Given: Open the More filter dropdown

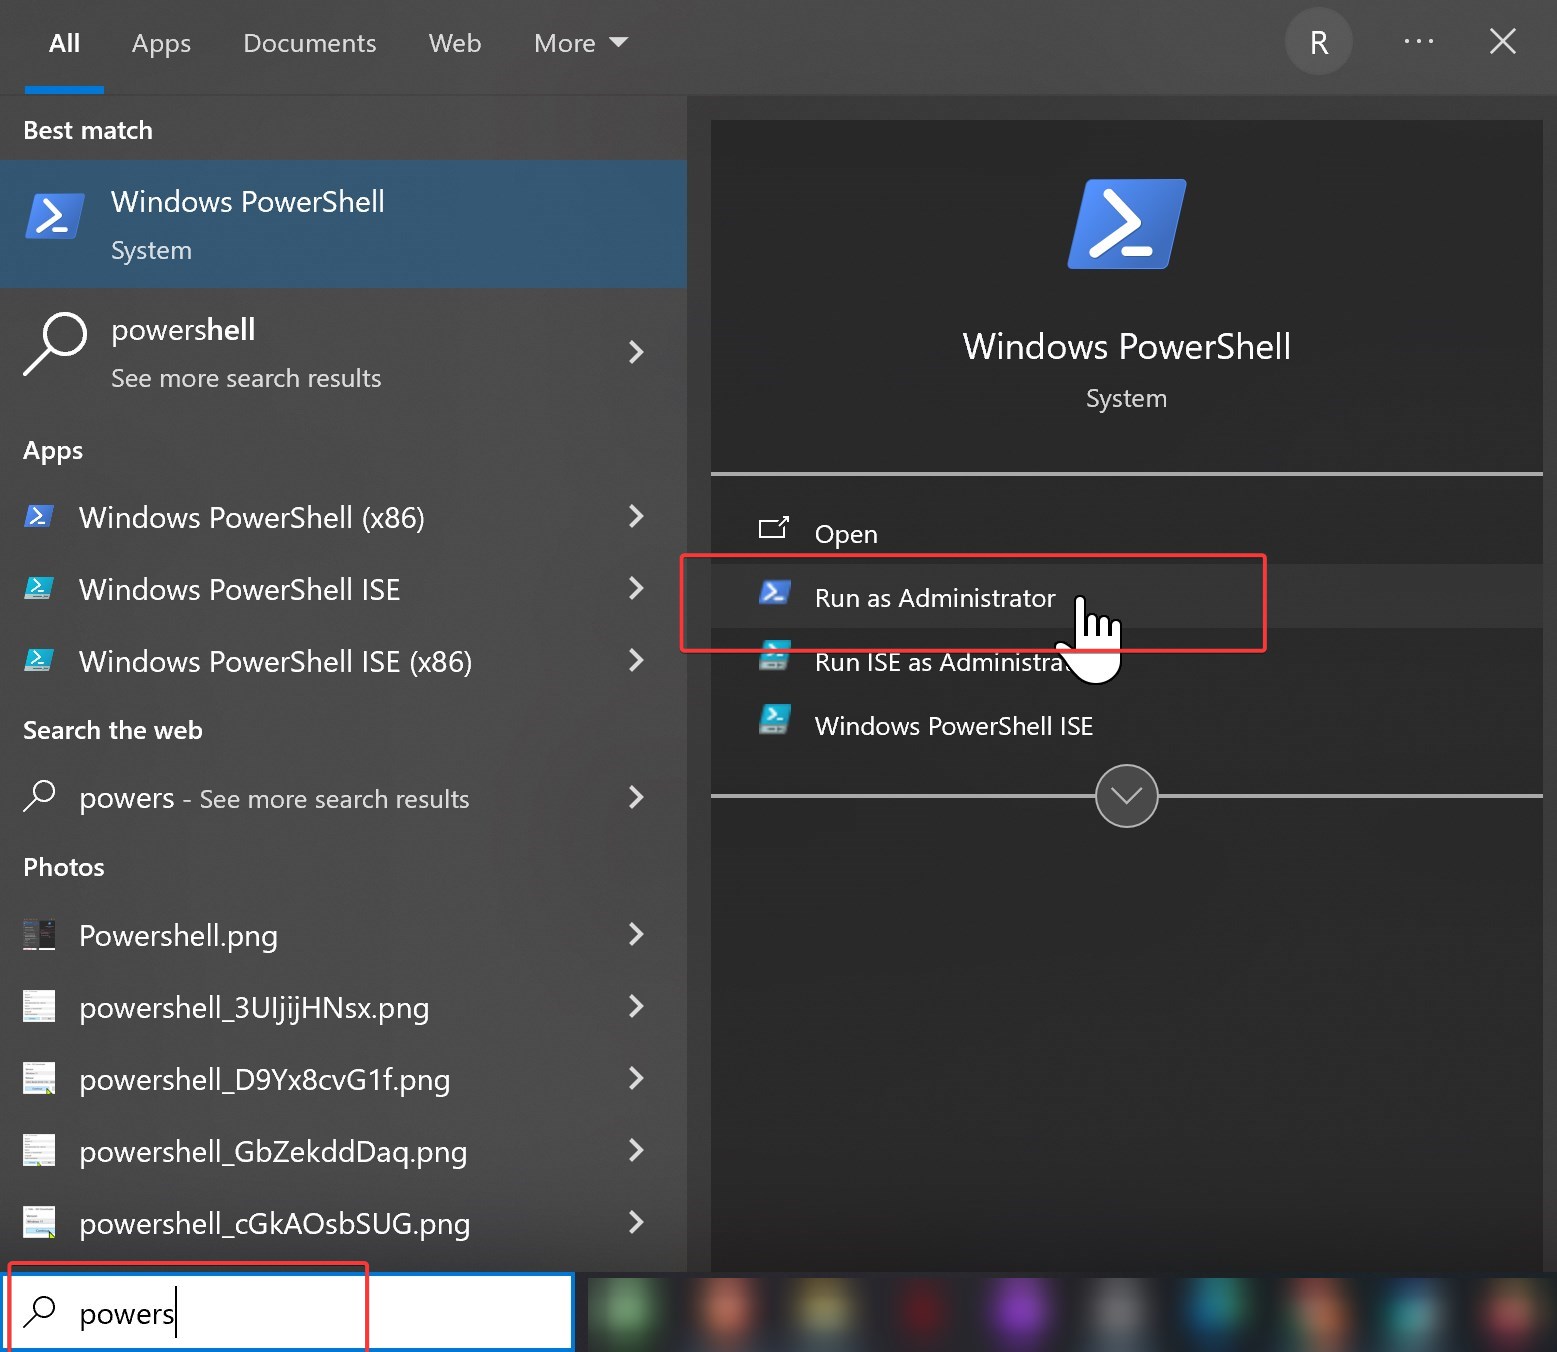Looking at the screenshot, I should 580,43.
